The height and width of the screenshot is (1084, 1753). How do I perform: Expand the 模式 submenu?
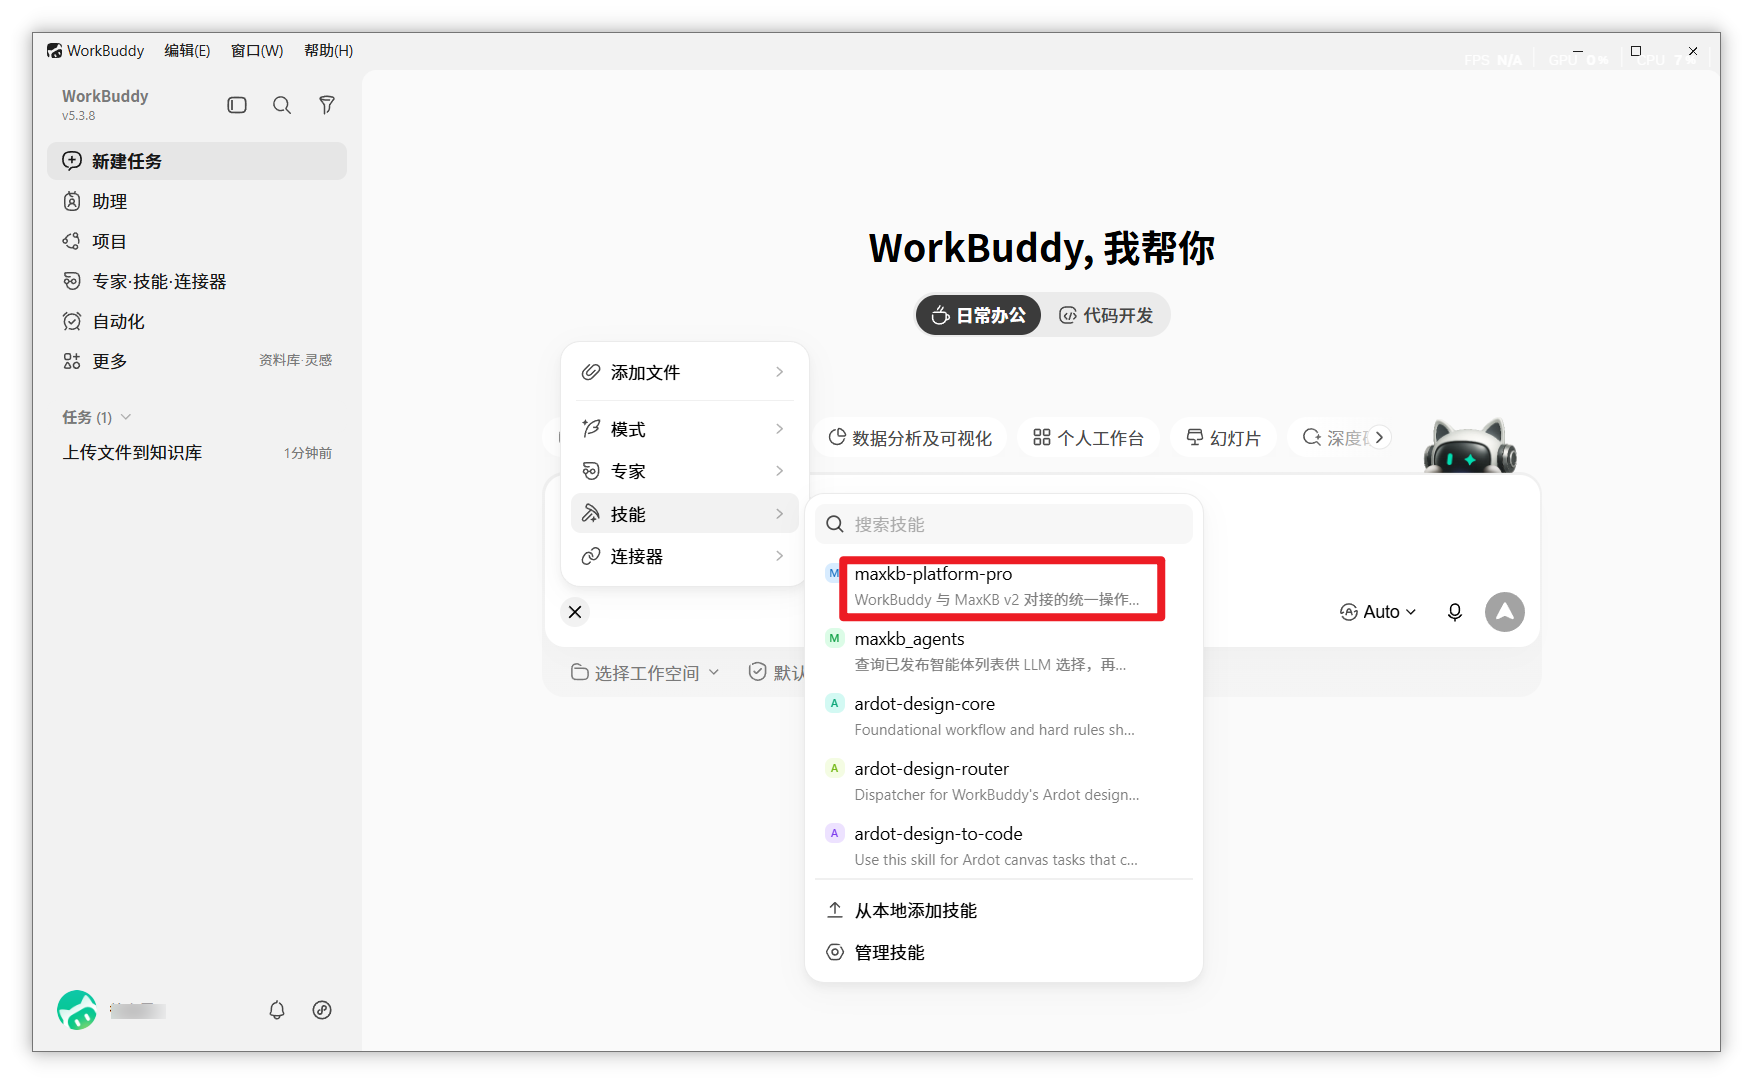coord(685,429)
